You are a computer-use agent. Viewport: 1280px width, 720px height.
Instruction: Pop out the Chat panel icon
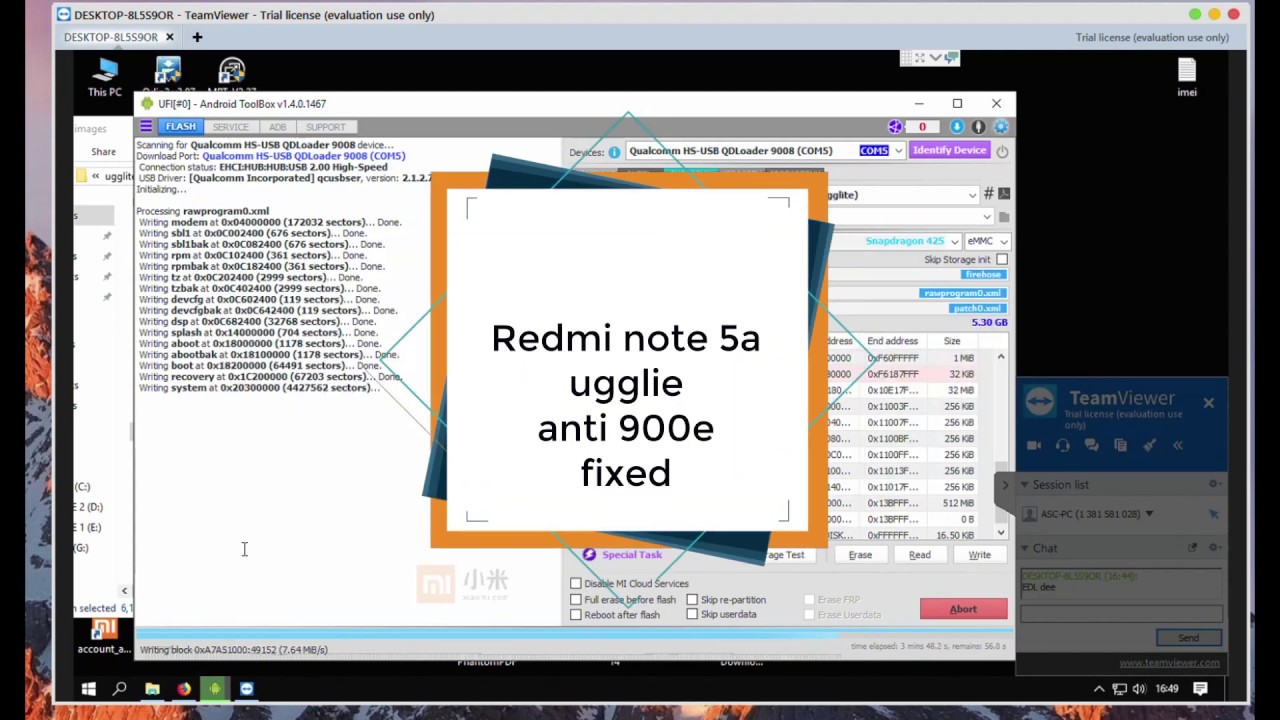(1192, 548)
